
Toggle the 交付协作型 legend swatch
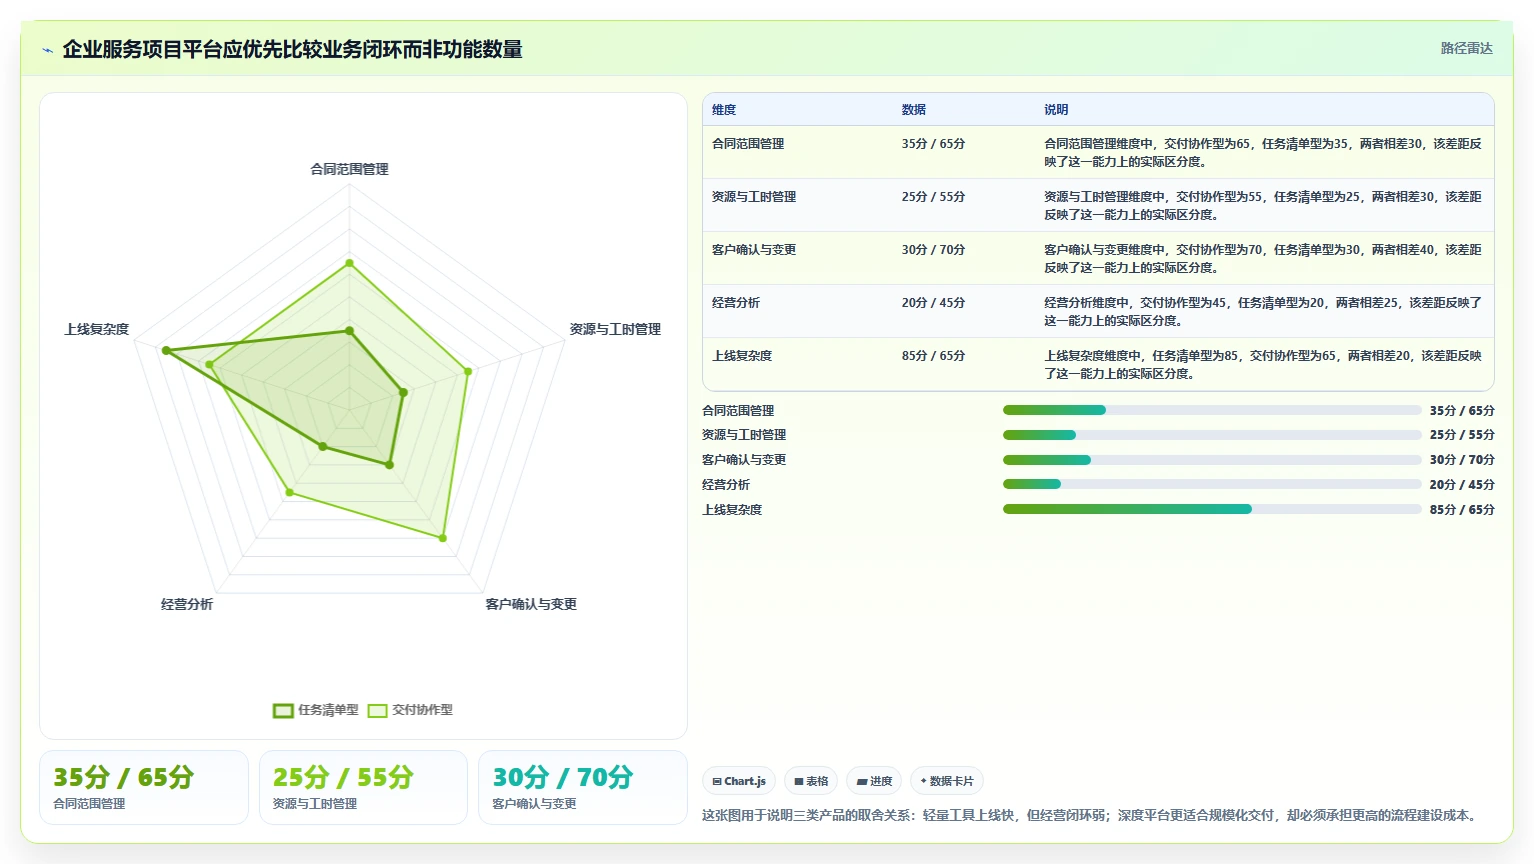tap(377, 710)
